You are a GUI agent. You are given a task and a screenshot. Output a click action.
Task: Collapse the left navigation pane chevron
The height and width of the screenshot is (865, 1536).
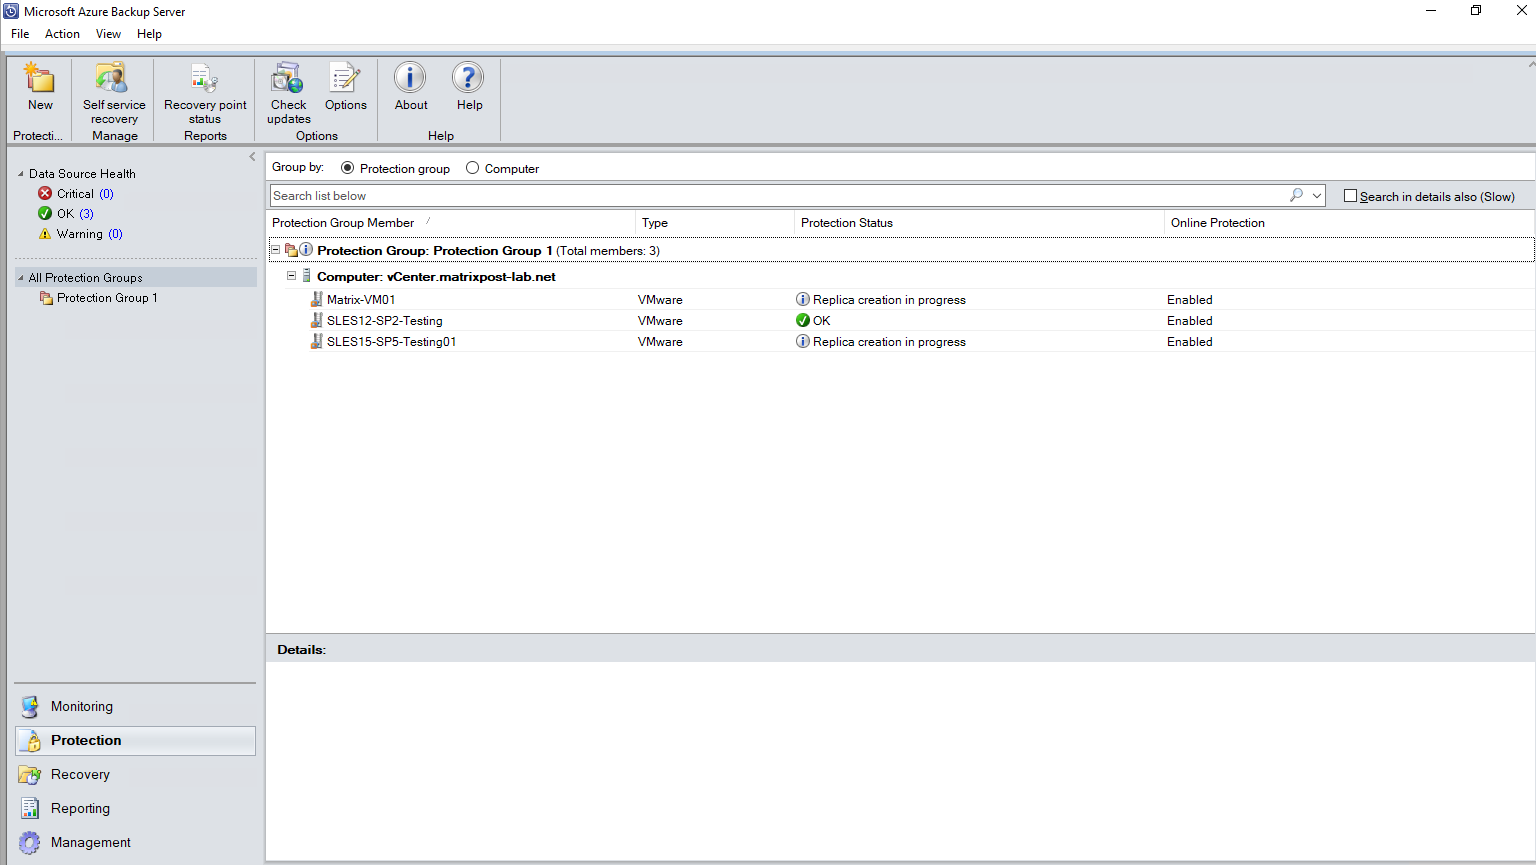point(252,157)
